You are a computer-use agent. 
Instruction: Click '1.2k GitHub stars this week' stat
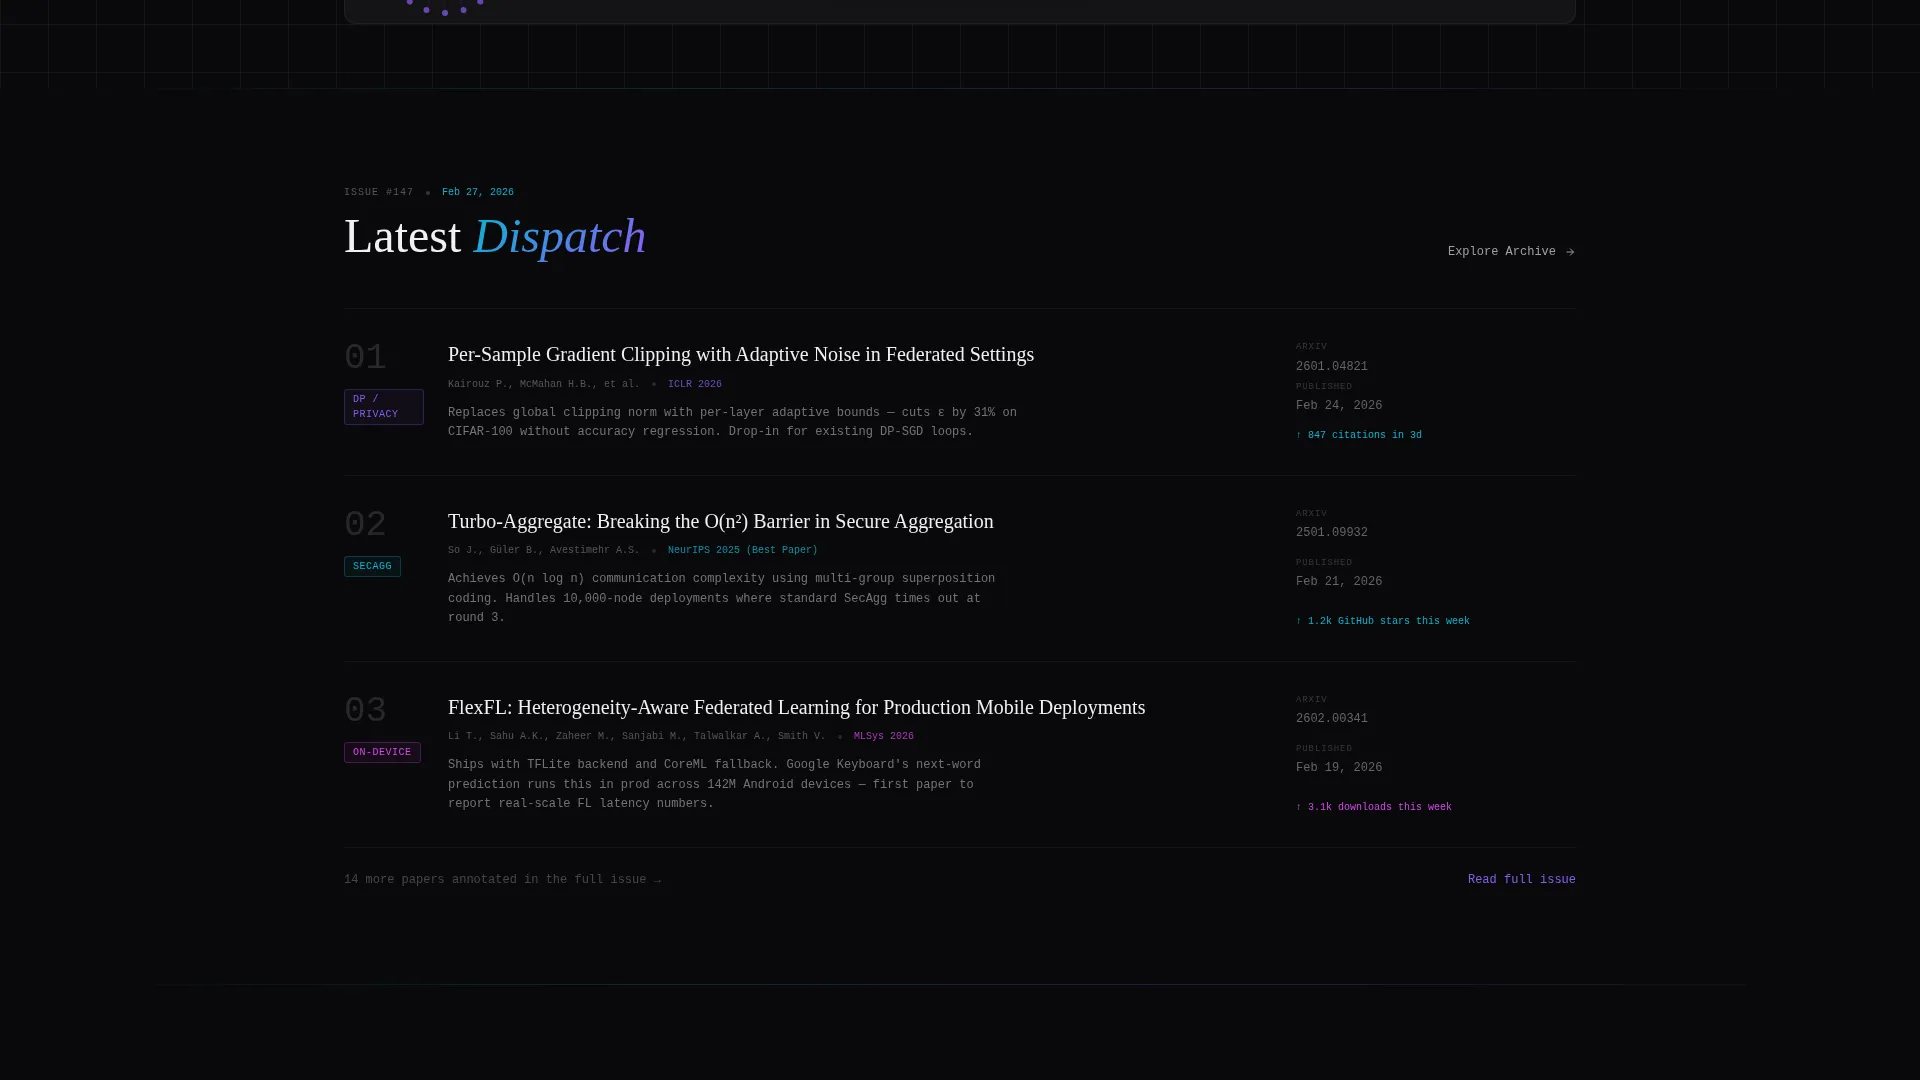[x=1383, y=621]
